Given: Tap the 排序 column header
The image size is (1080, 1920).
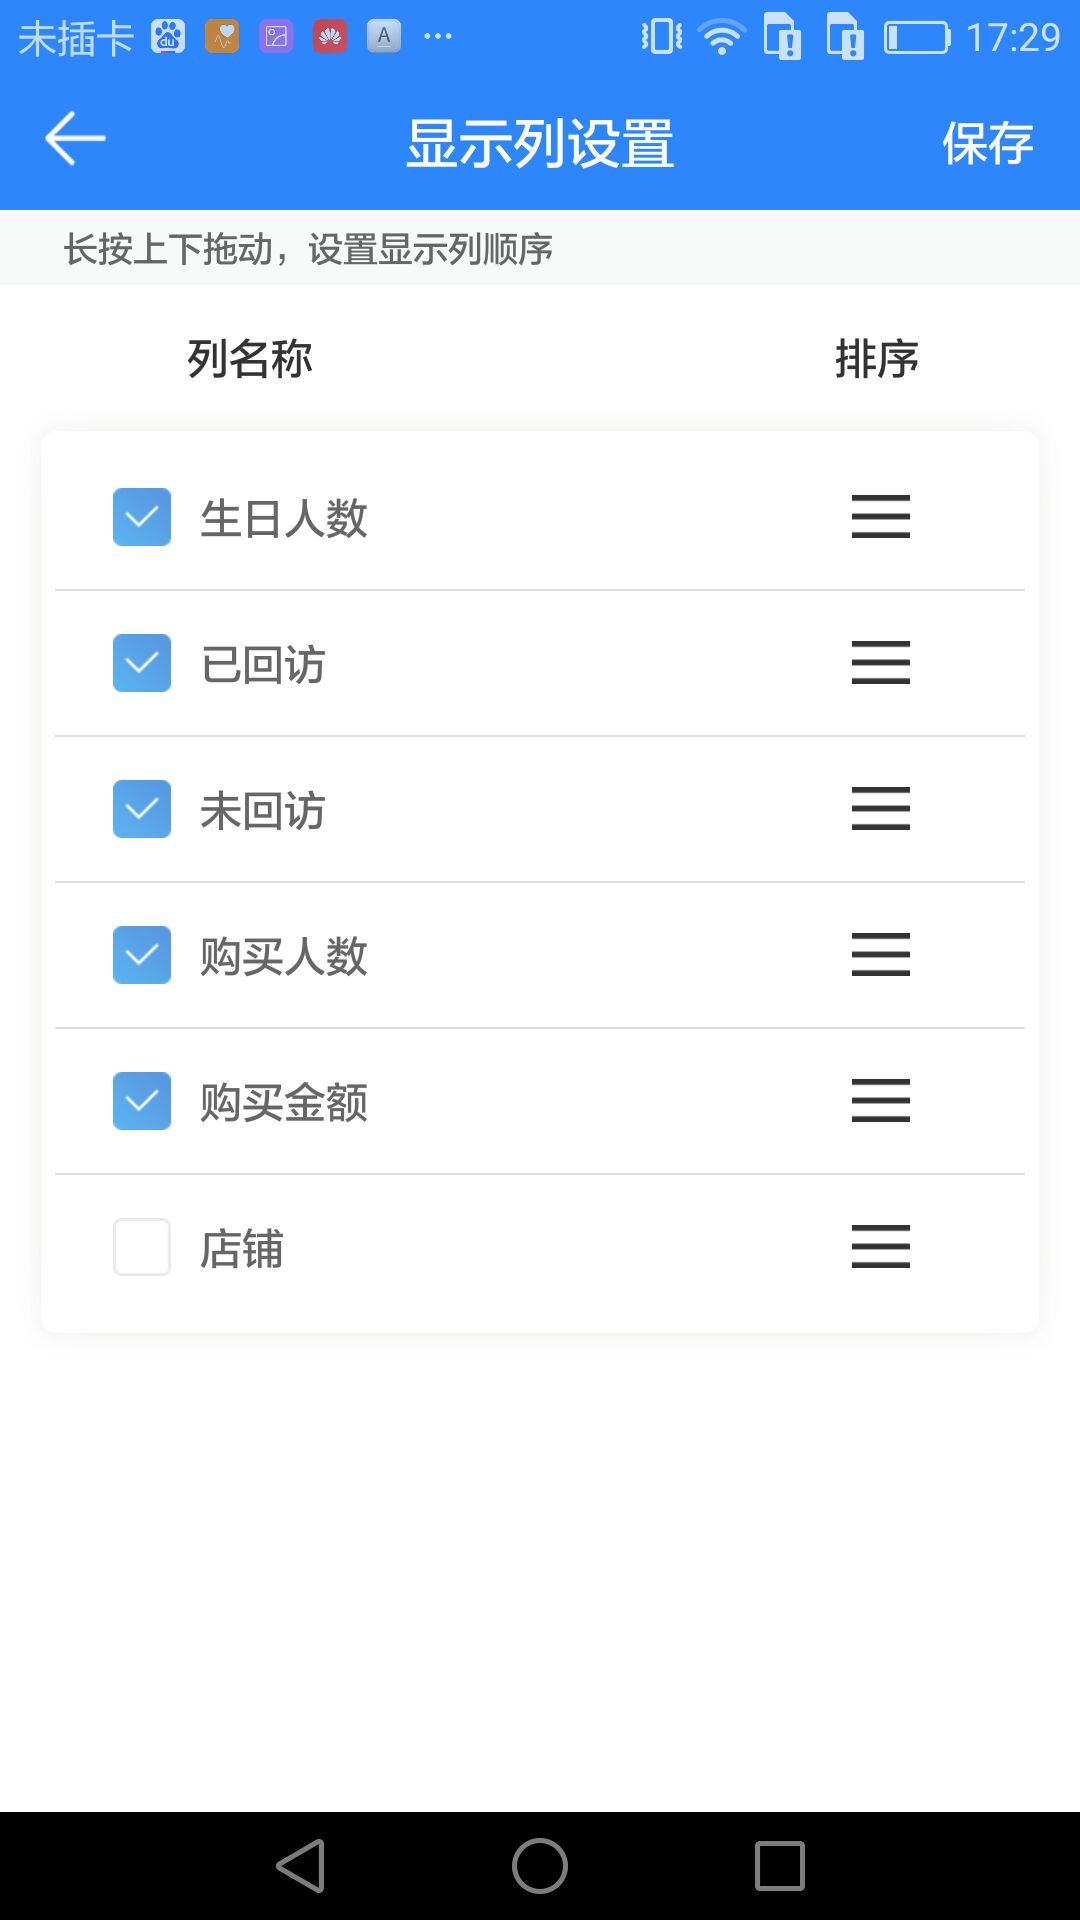Looking at the screenshot, I should 877,359.
